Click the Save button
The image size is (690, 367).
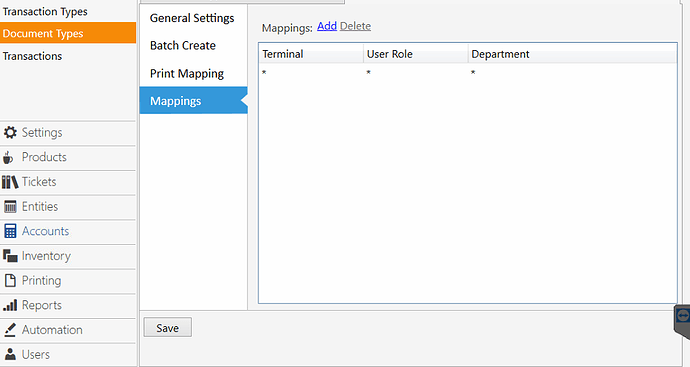168,327
